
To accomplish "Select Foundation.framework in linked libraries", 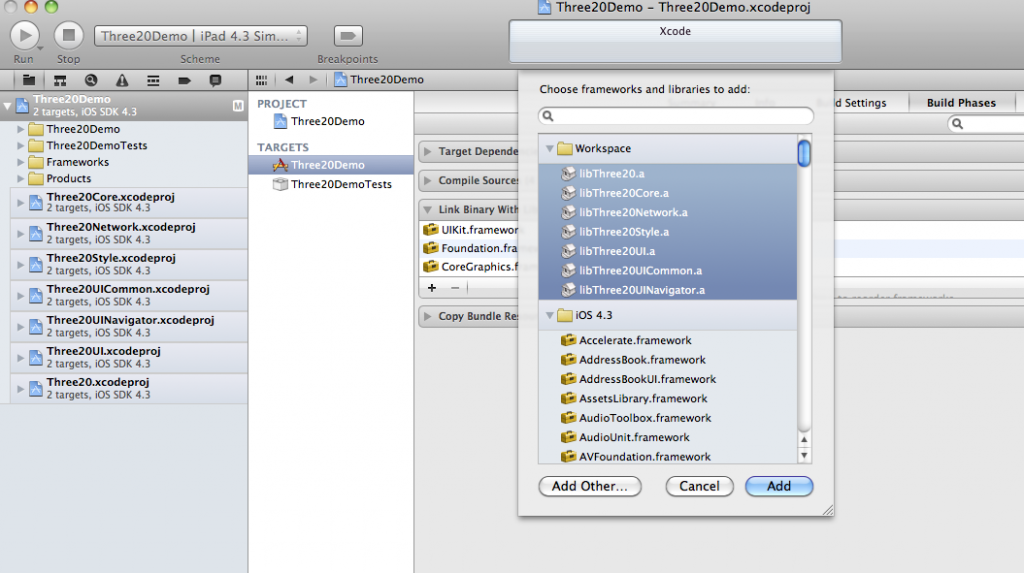I will coord(470,248).
